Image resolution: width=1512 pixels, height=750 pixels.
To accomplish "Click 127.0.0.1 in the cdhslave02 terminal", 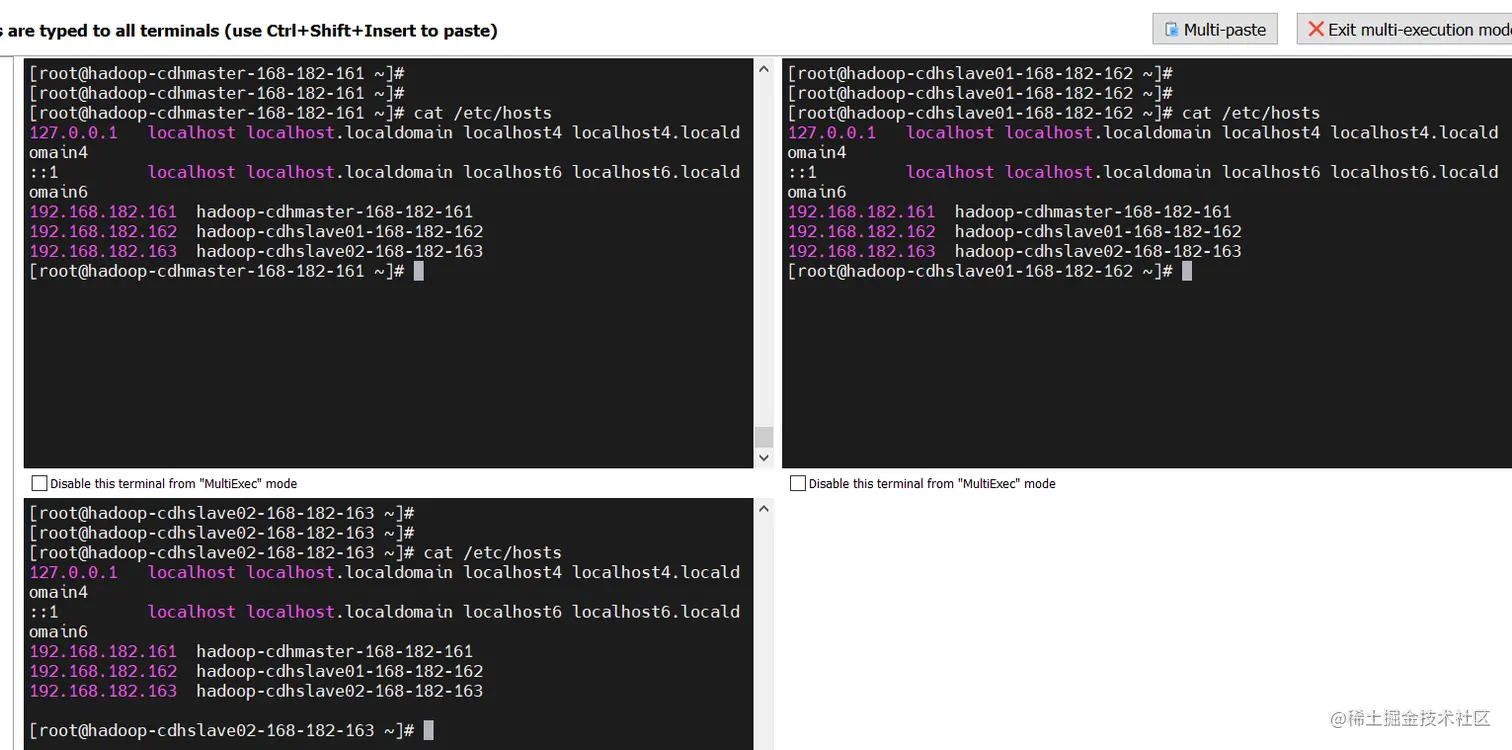I will [x=73, y=572].
